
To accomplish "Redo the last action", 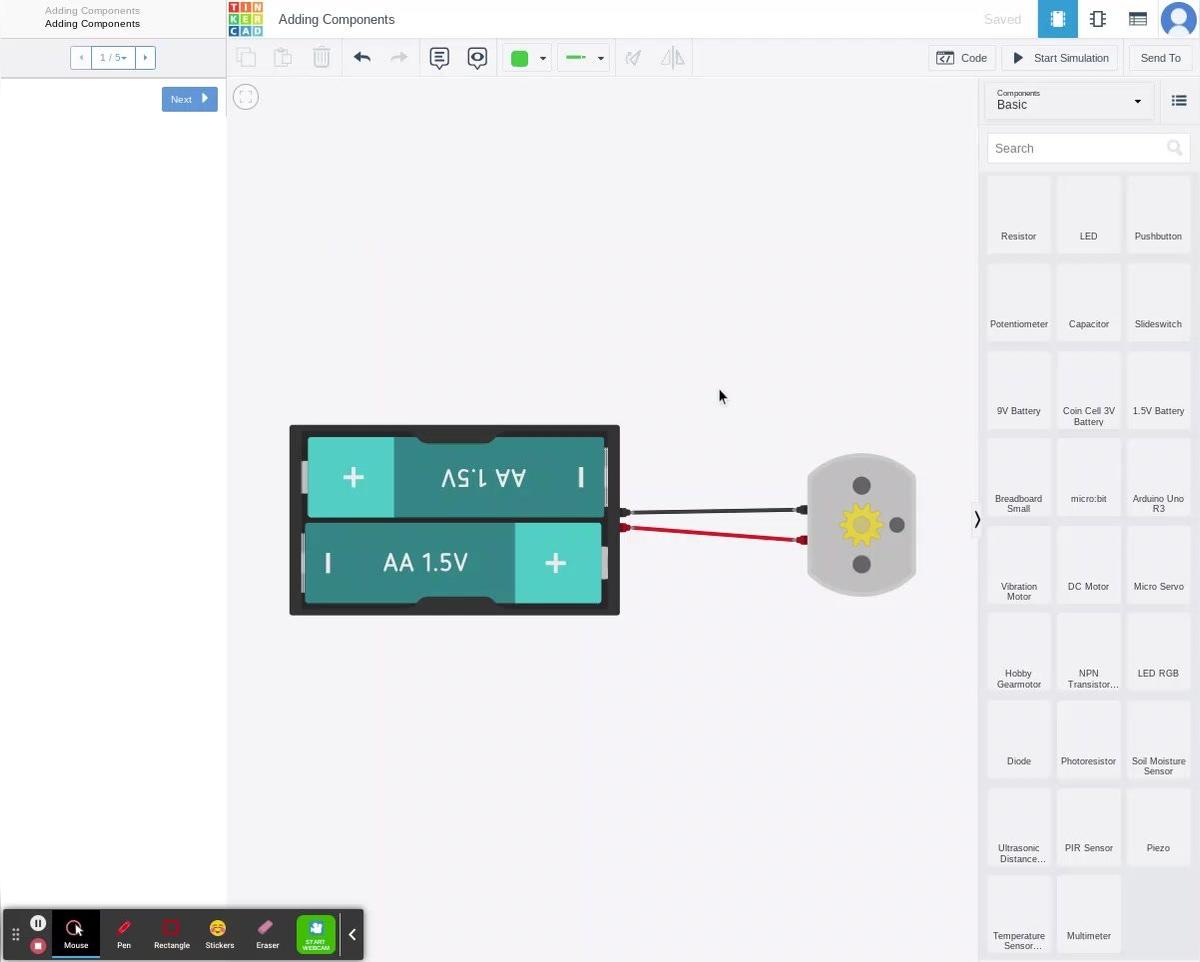I will (399, 58).
